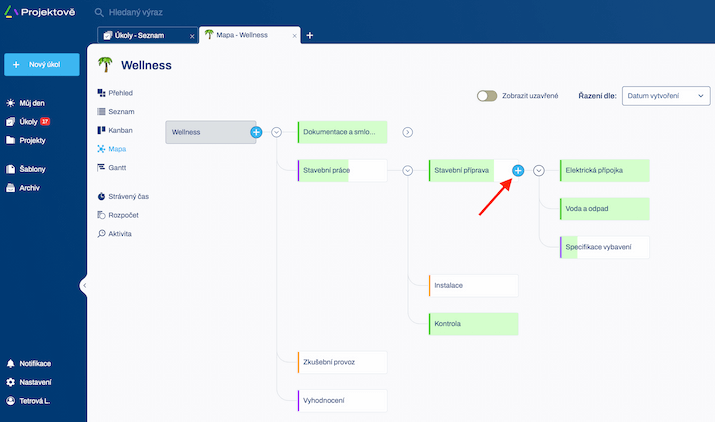
Task: Add a new tab with plus icon
Action: [310, 35]
